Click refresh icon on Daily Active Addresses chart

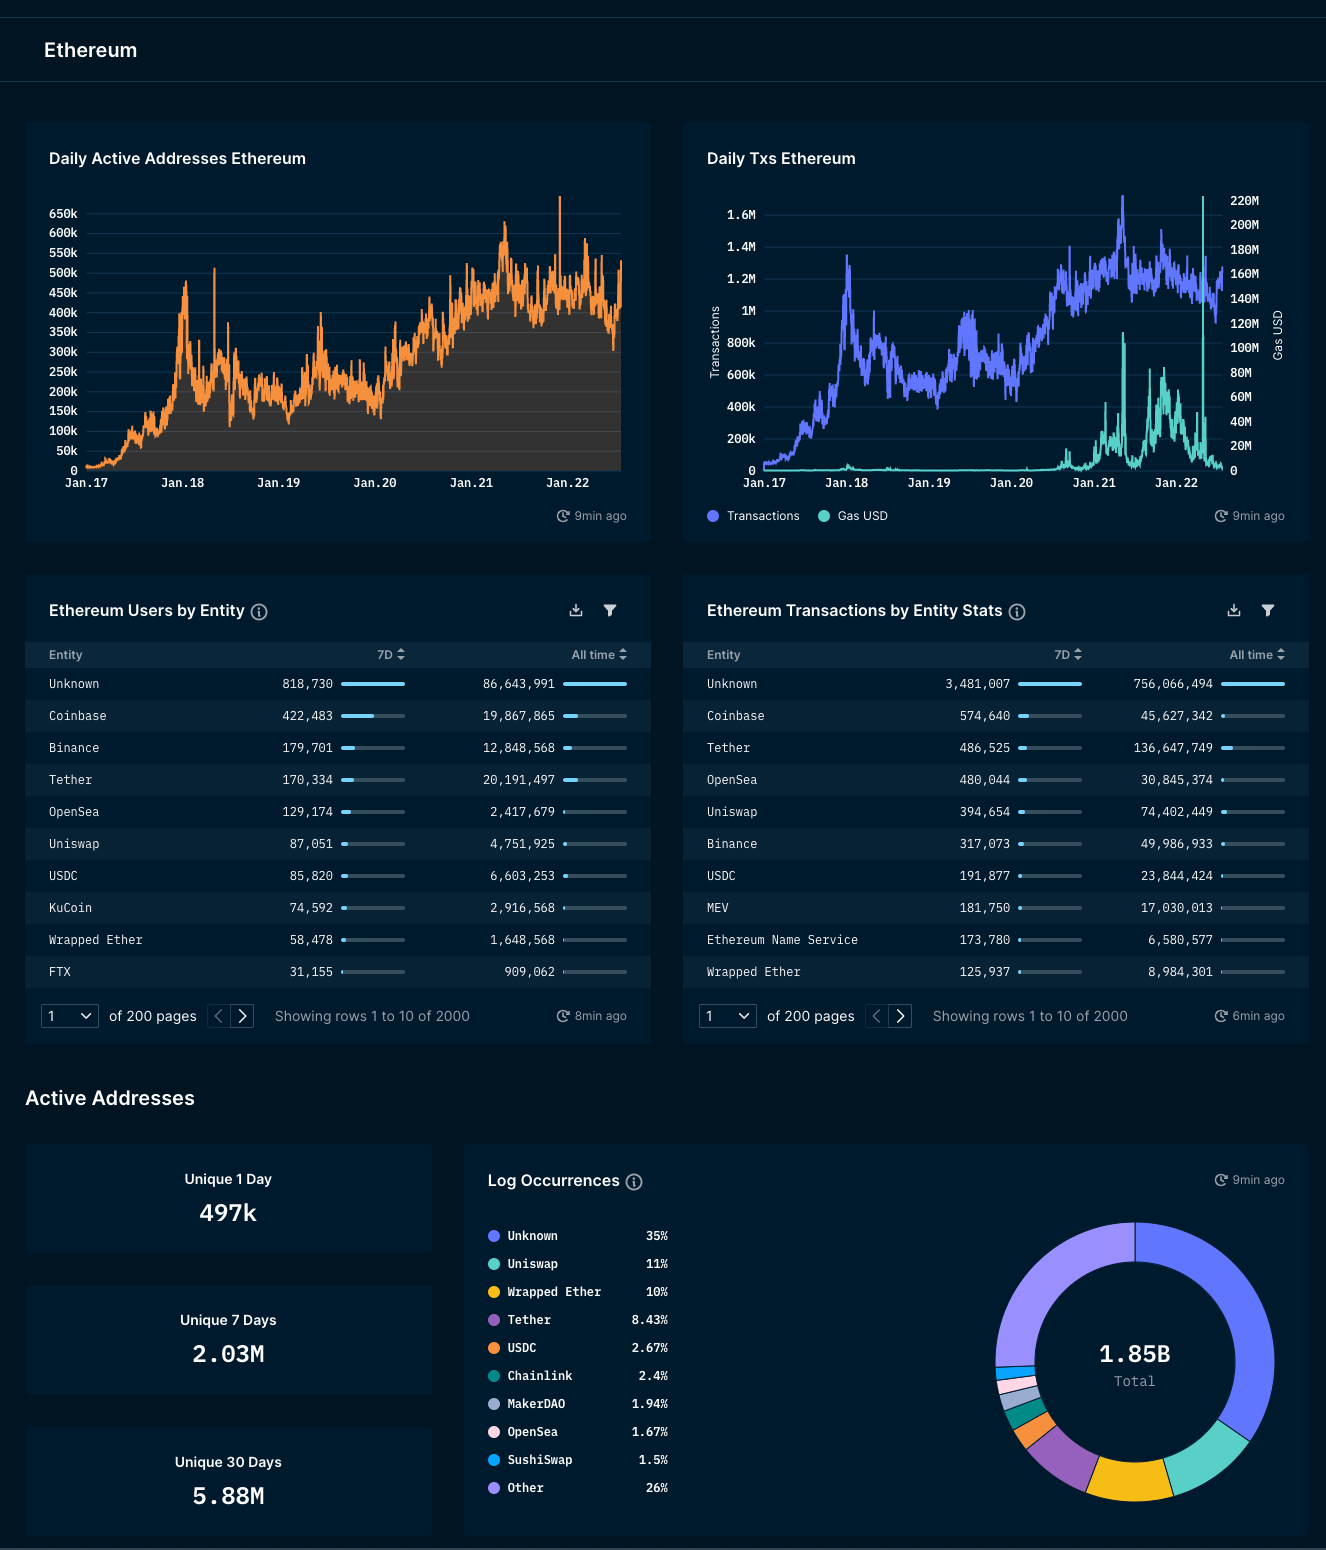[x=563, y=516]
